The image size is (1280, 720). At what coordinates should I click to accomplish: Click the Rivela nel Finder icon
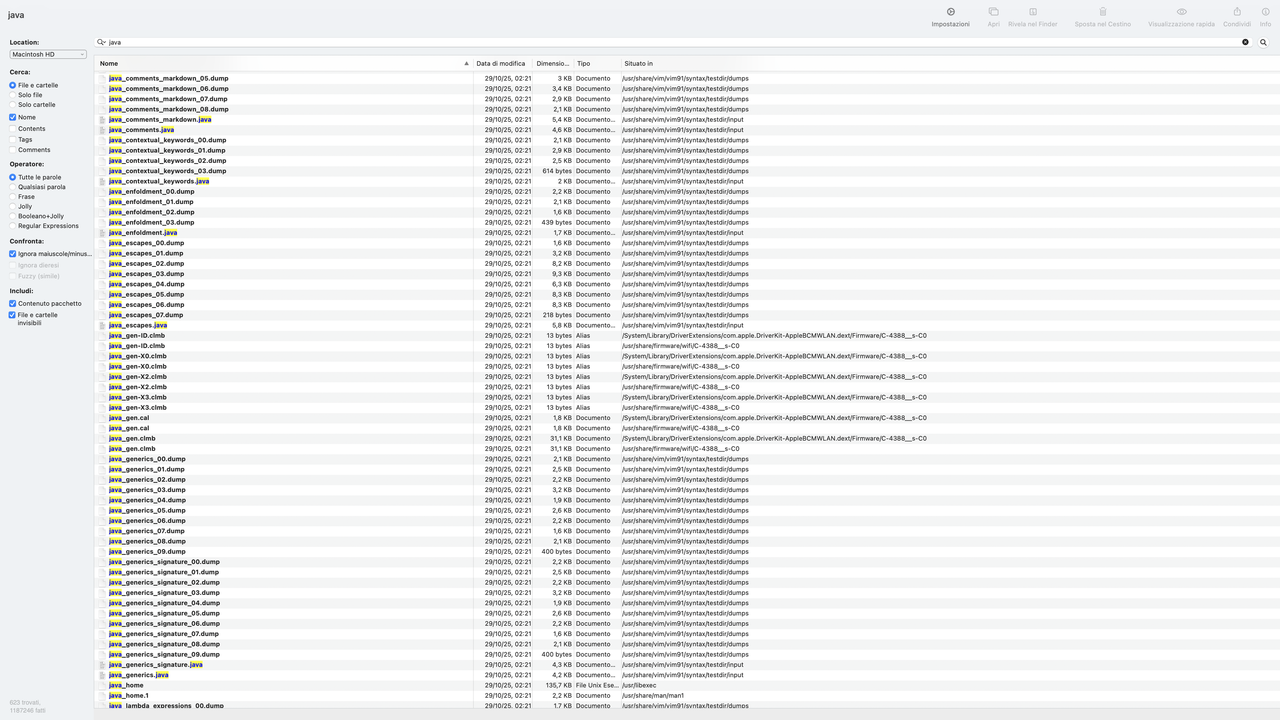[x=1032, y=17]
